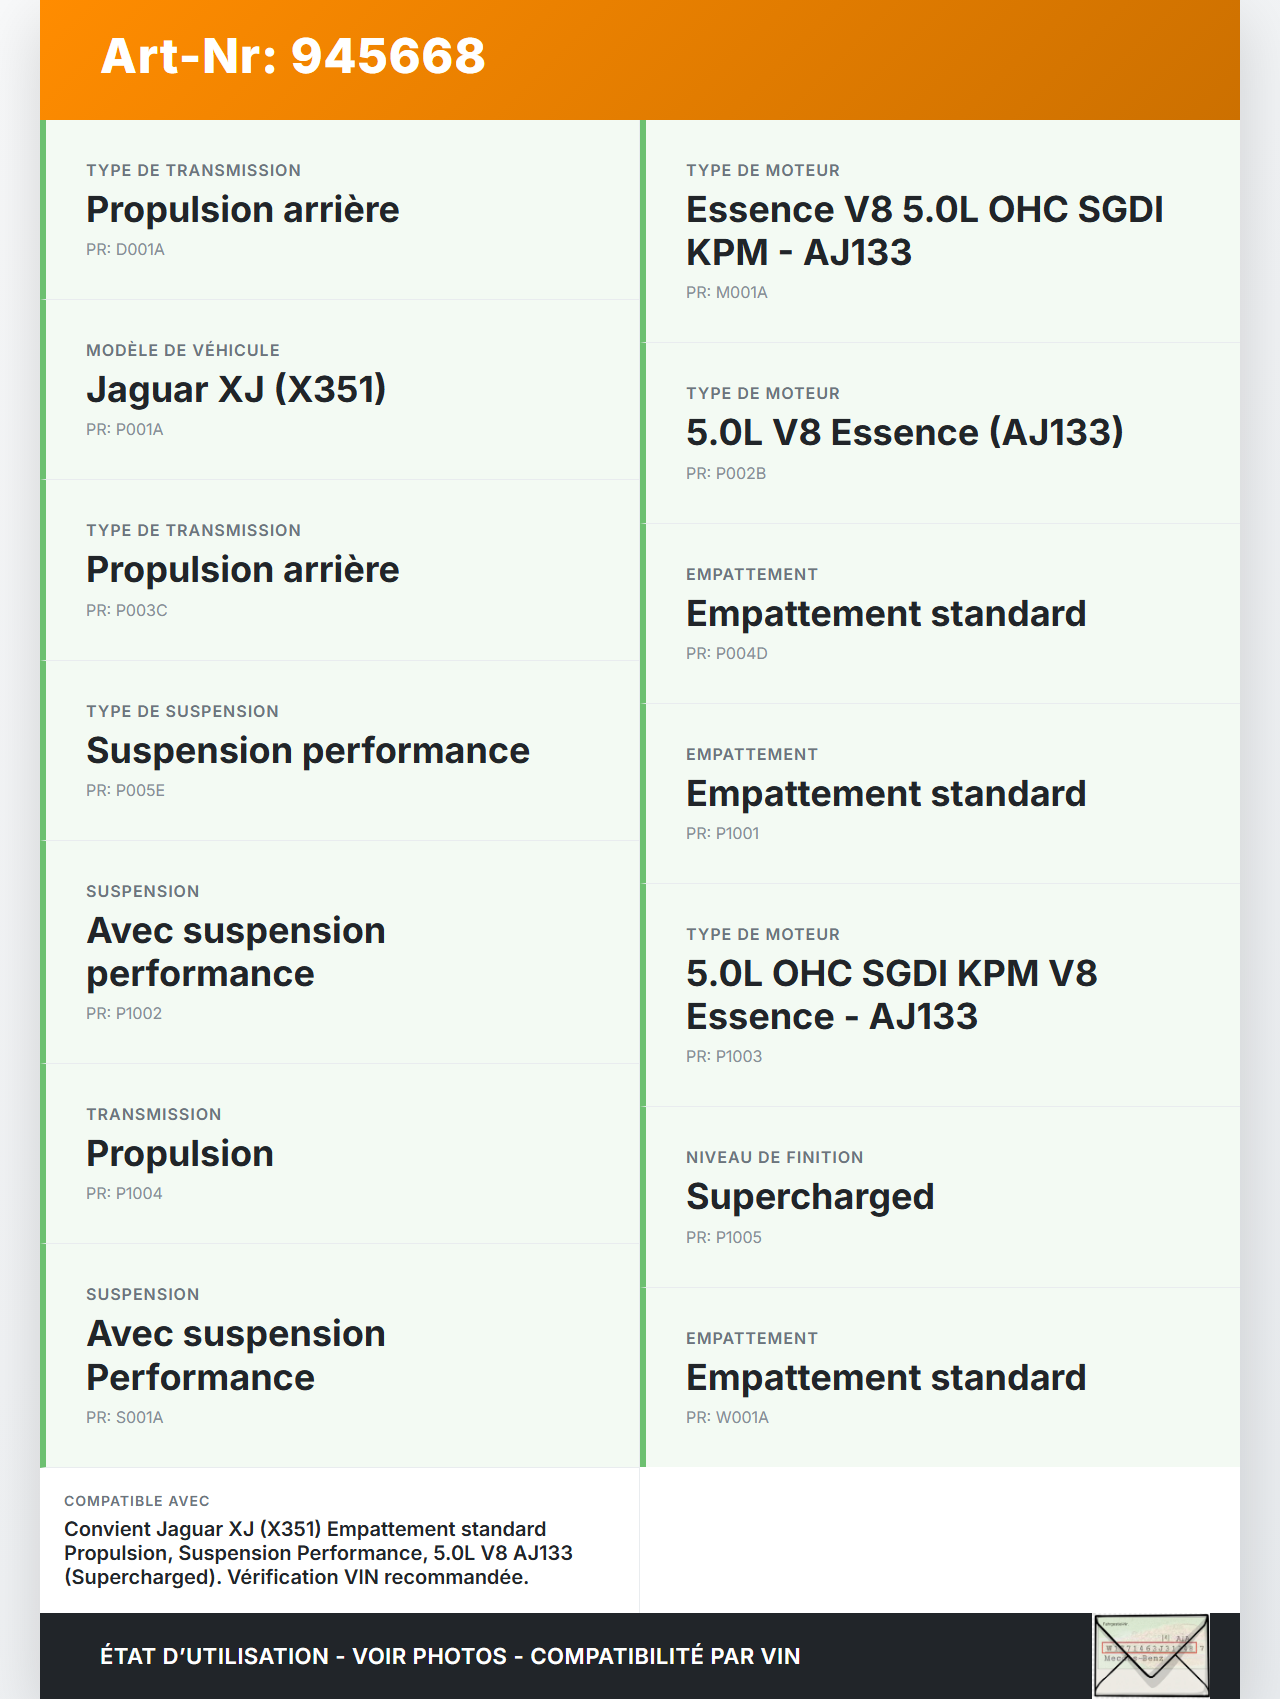Click the 5.0L V8 Essence (AJ133) entry
Screen dimensions: 1280x1699
point(940,433)
